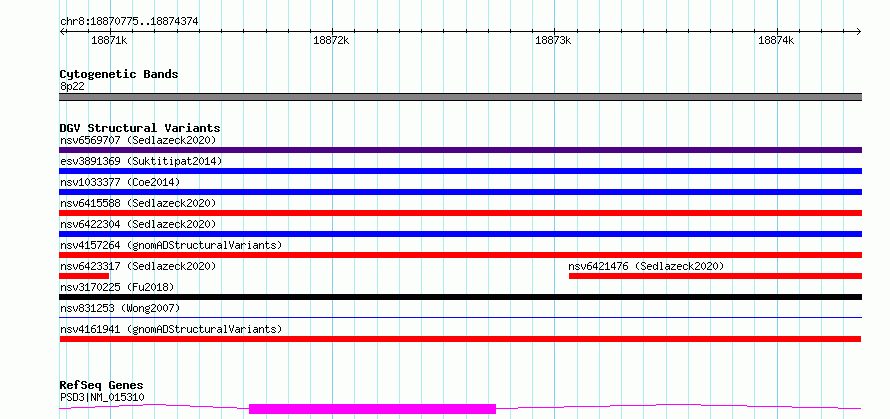Select the 8p22 band label
This screenshot has height=419, width=890.
pos(72,86)
